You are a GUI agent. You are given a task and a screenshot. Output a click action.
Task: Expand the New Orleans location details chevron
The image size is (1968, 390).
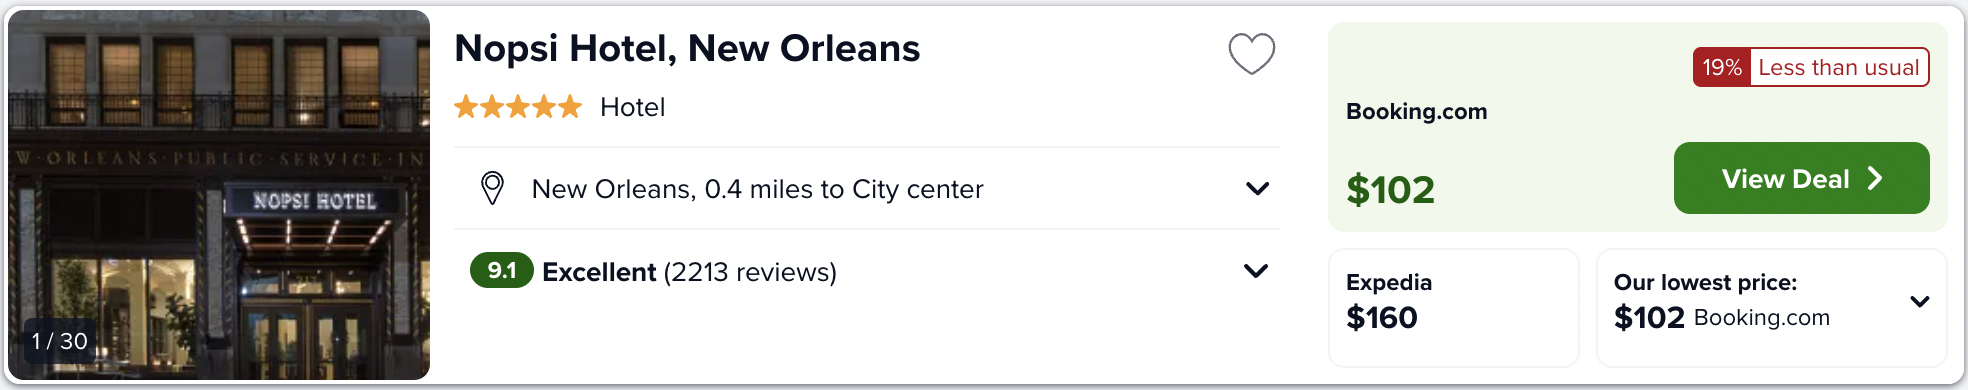[1257, 188]
